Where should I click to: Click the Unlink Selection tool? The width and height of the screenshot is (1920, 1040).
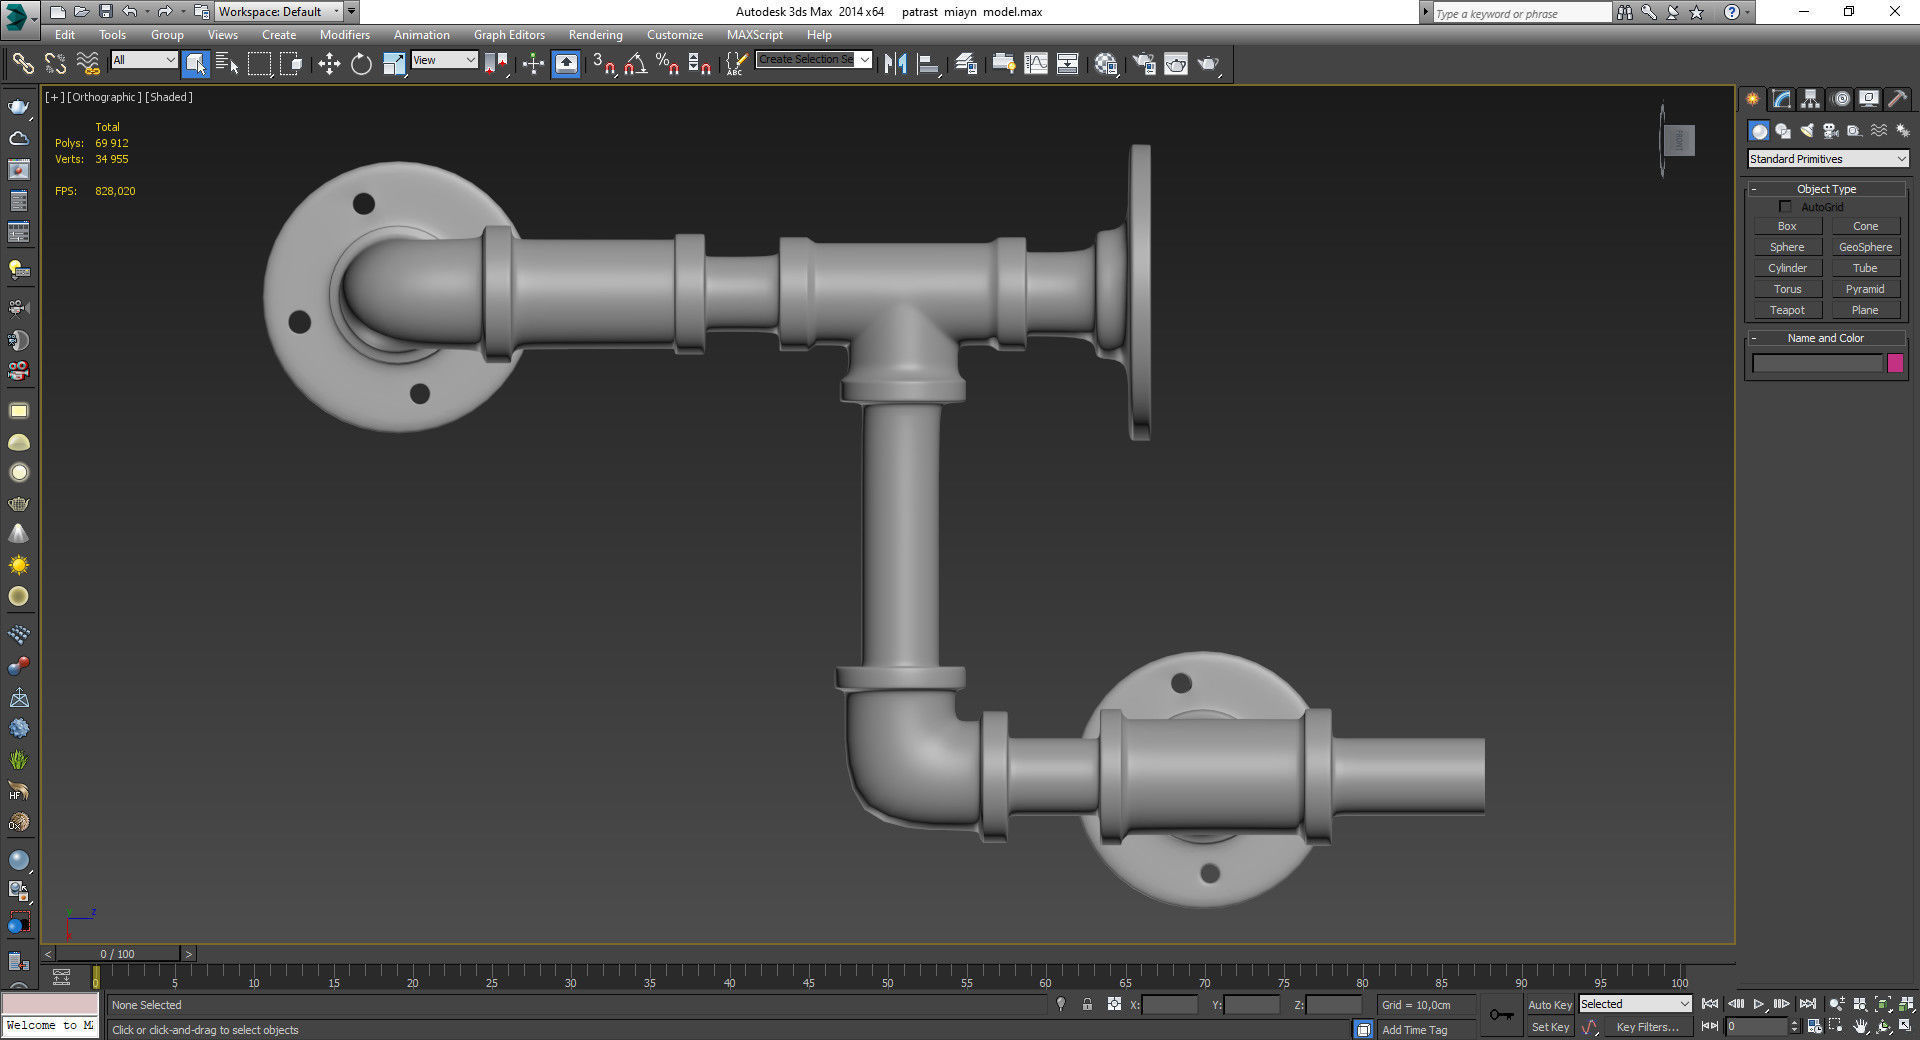click(x=55, y=64)
